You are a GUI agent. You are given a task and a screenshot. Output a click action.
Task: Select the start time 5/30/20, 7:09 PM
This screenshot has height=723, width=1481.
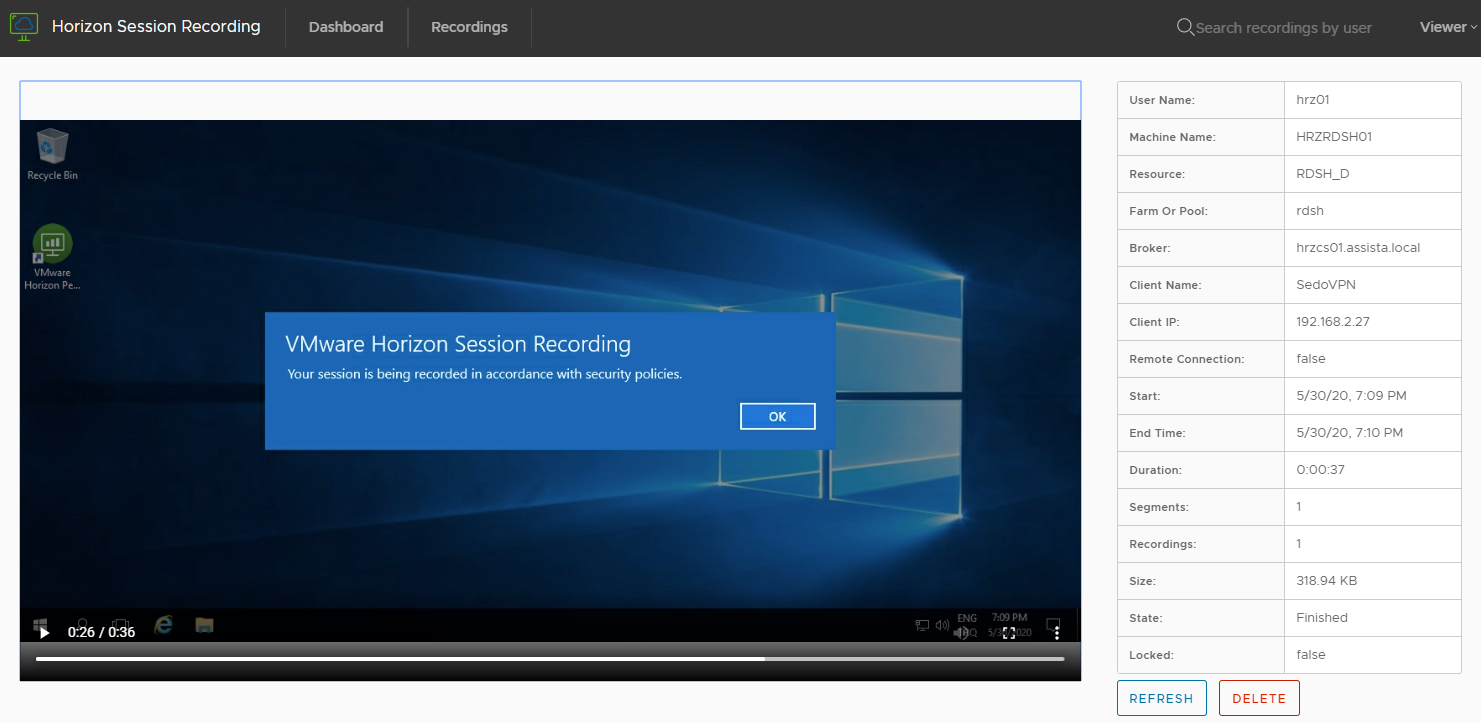point(1351,396)
